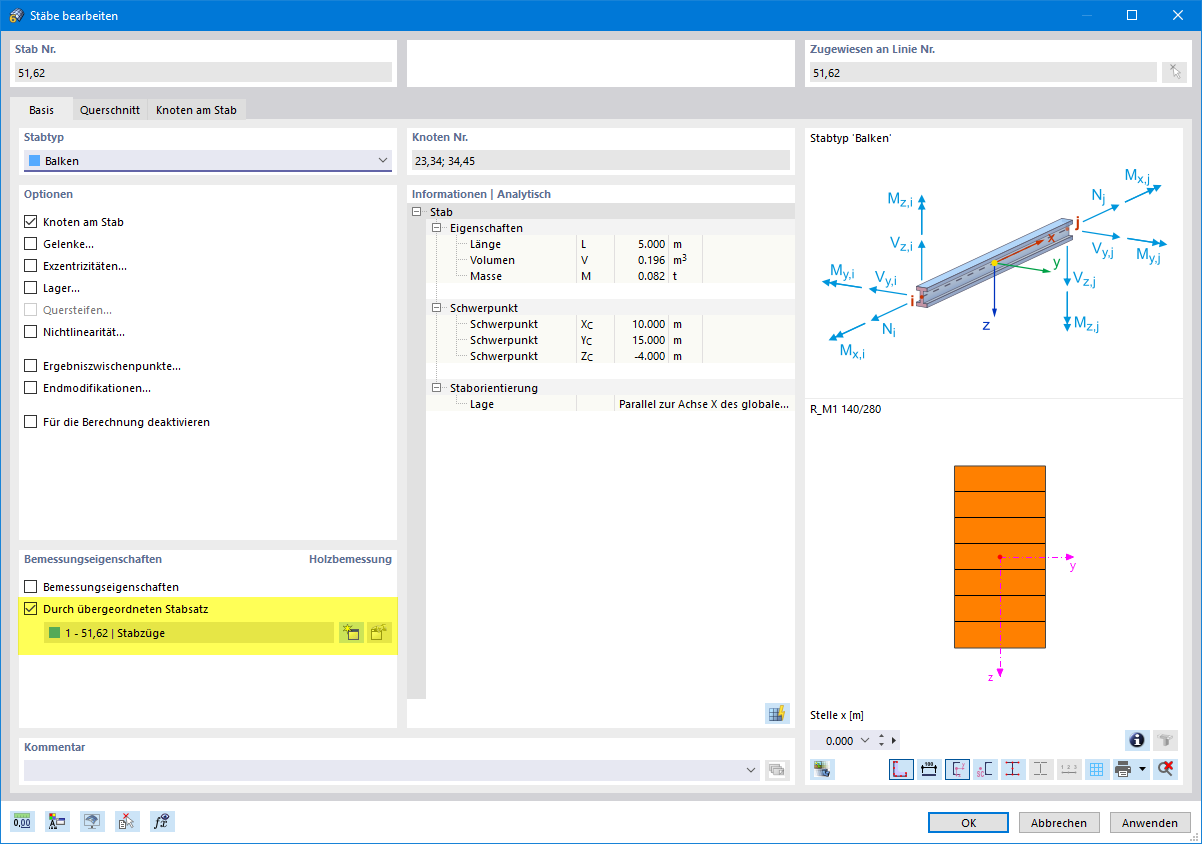
Task: Click the grayed cross-section edit icon
Action: [x=1166, y=740]
